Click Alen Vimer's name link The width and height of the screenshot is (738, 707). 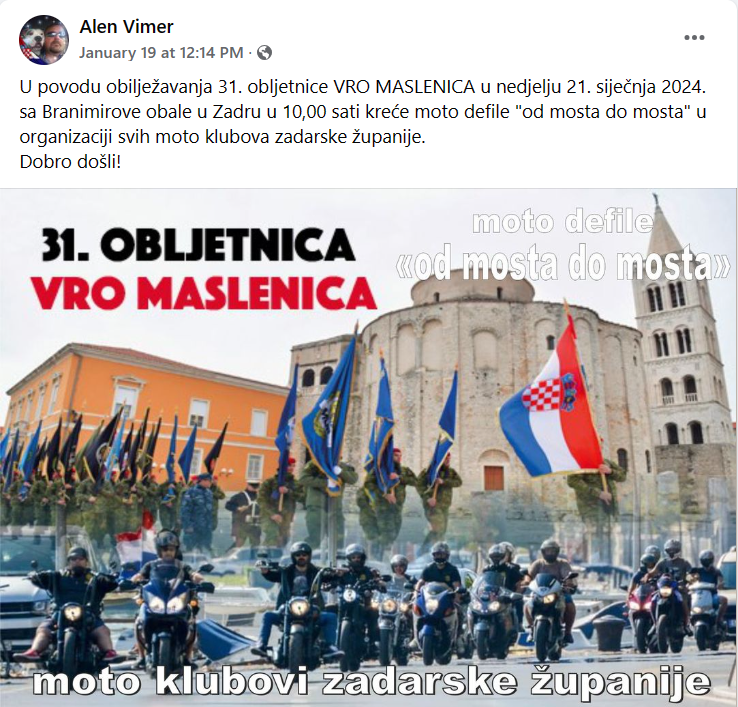point(126,27)
